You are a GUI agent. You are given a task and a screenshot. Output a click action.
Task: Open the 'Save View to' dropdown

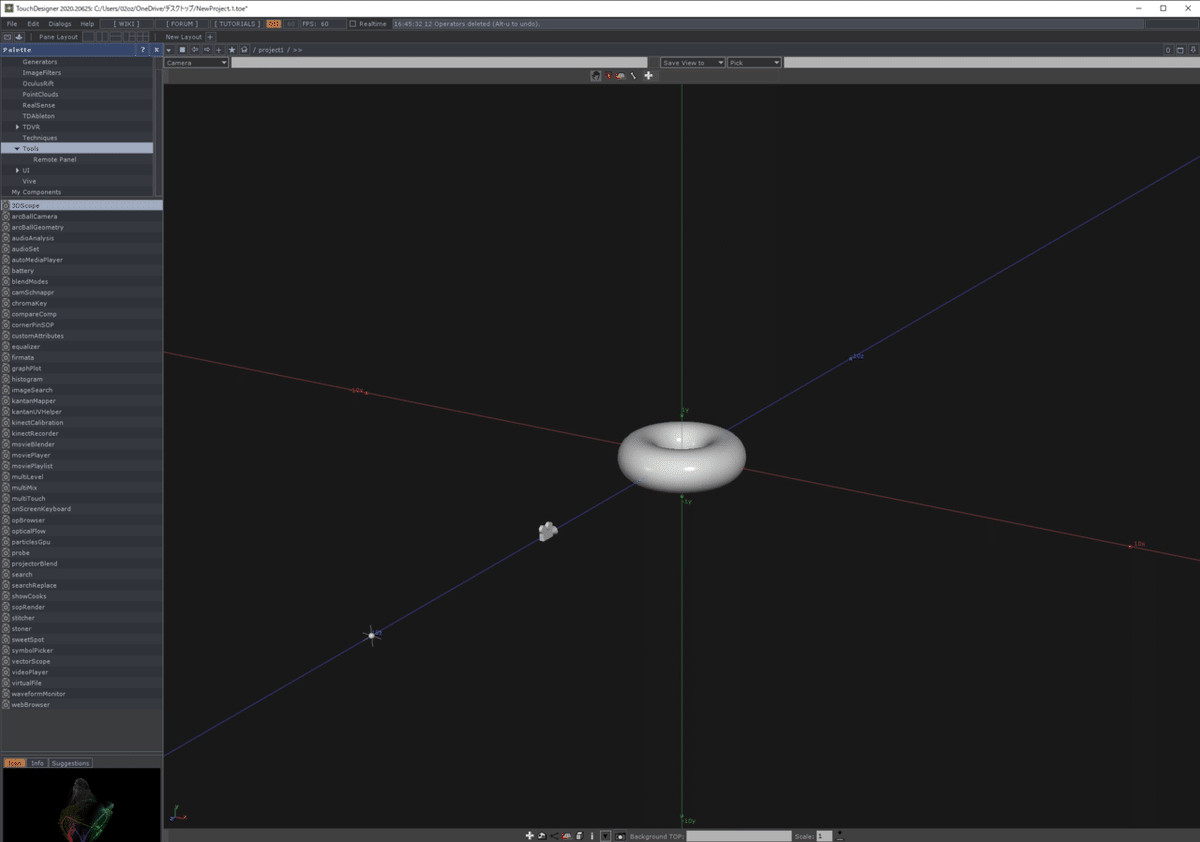tap(691, 61)
